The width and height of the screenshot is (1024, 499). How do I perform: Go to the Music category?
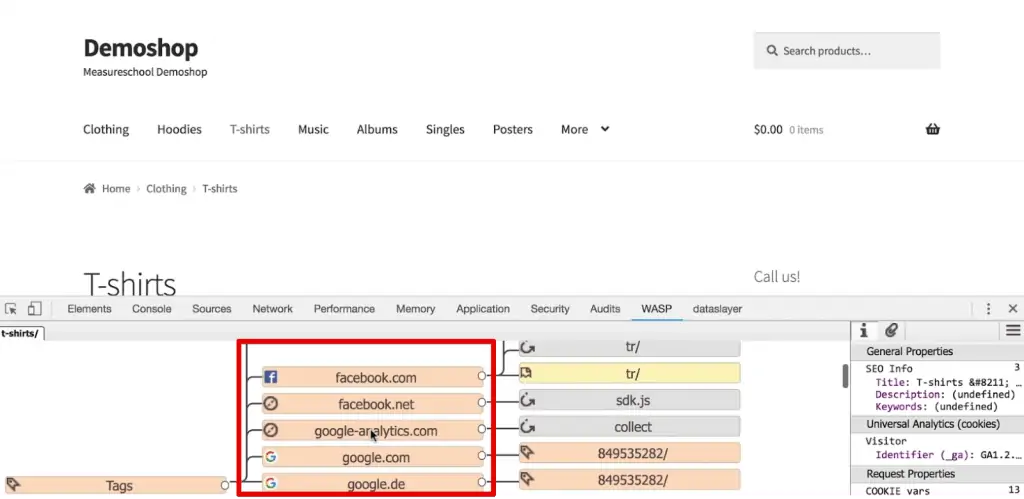[x=313, y=129]
